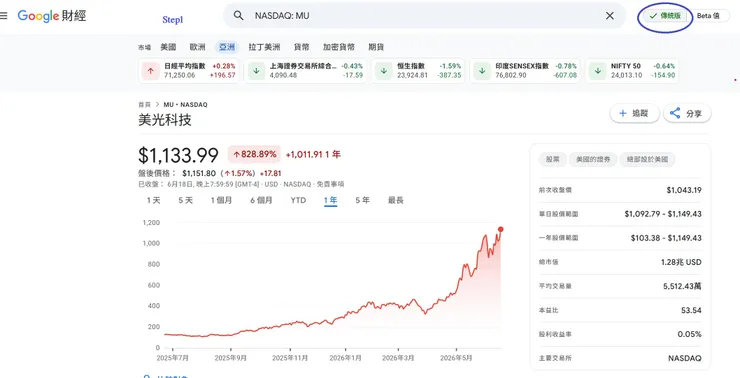Click the share icon next to 分享
The width and height of the screenshot is (740, 378).
[675, 113]
